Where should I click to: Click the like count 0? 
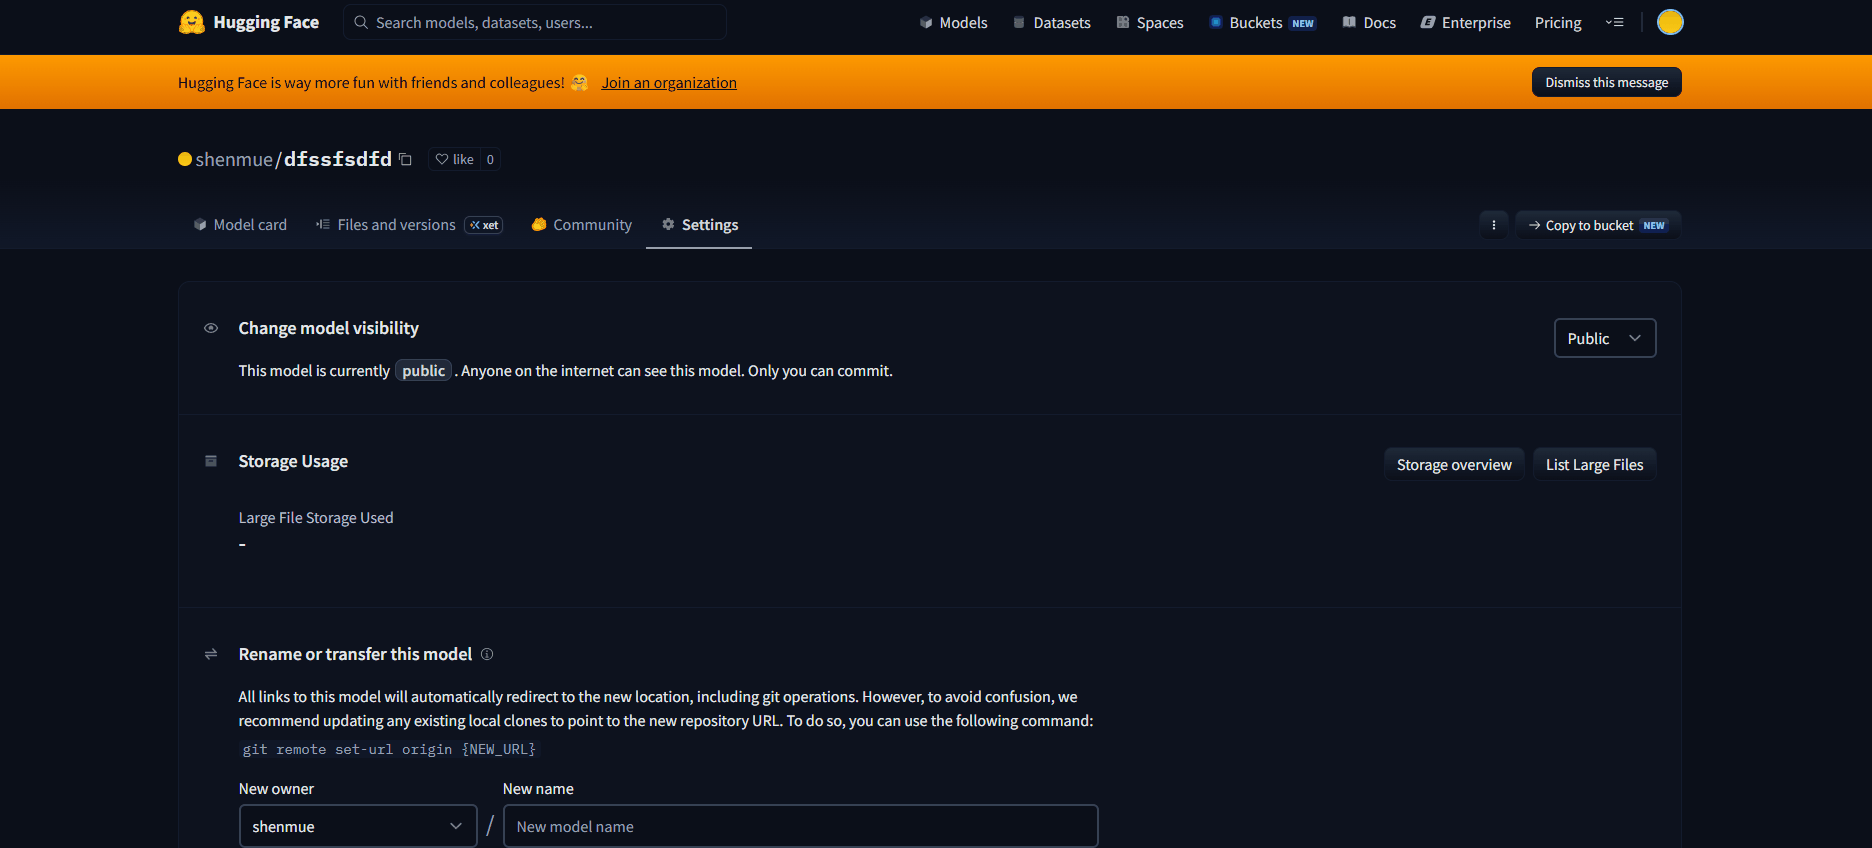tap(490, 159)
